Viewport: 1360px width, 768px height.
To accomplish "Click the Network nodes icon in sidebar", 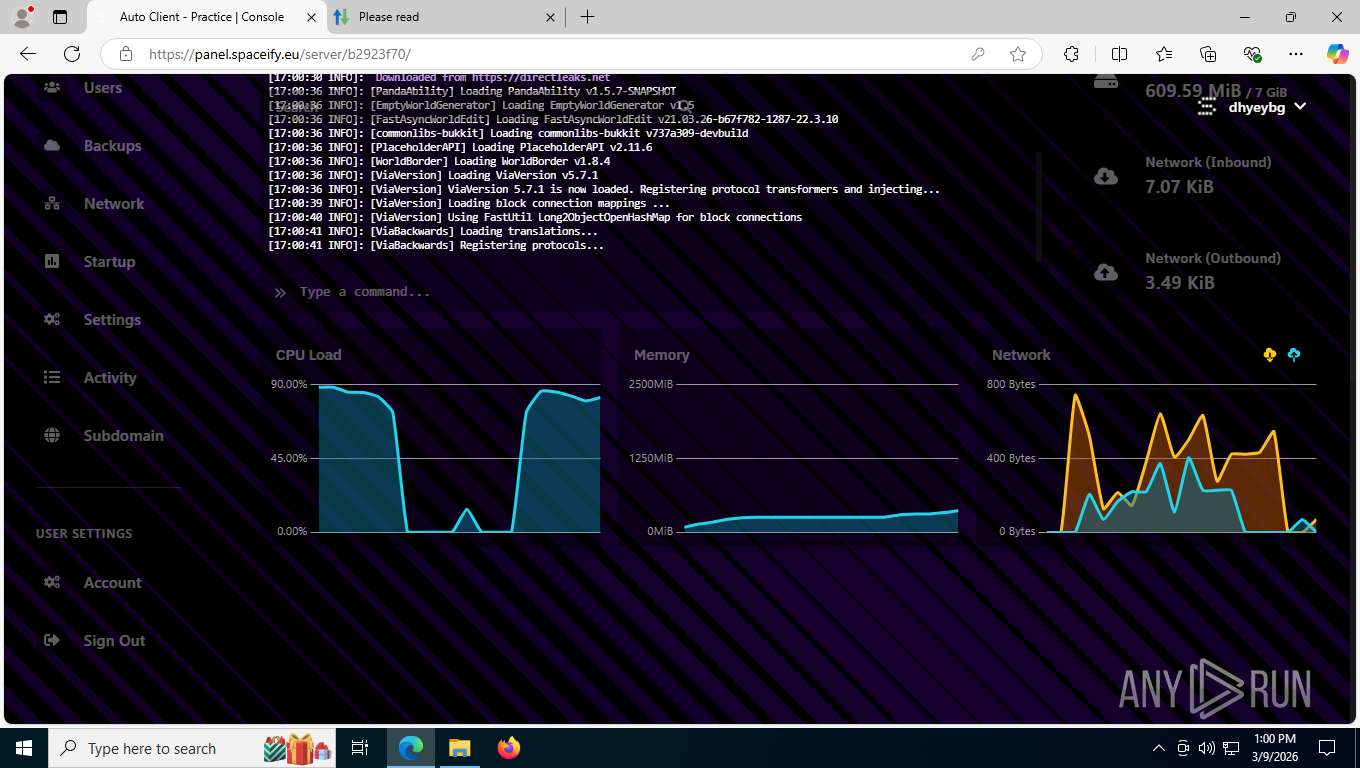I will (x=52, y=204).
